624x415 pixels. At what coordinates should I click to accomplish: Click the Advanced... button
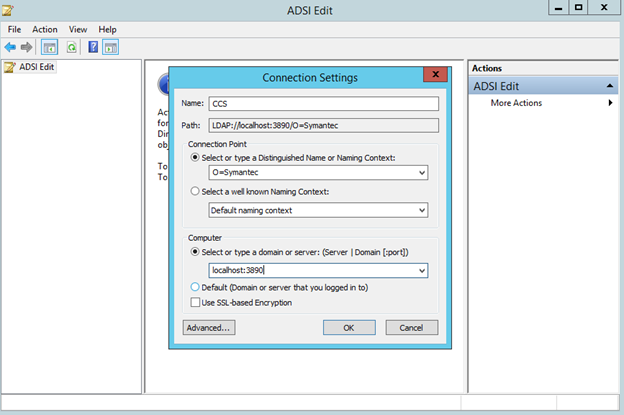click(x=208, y=327)
